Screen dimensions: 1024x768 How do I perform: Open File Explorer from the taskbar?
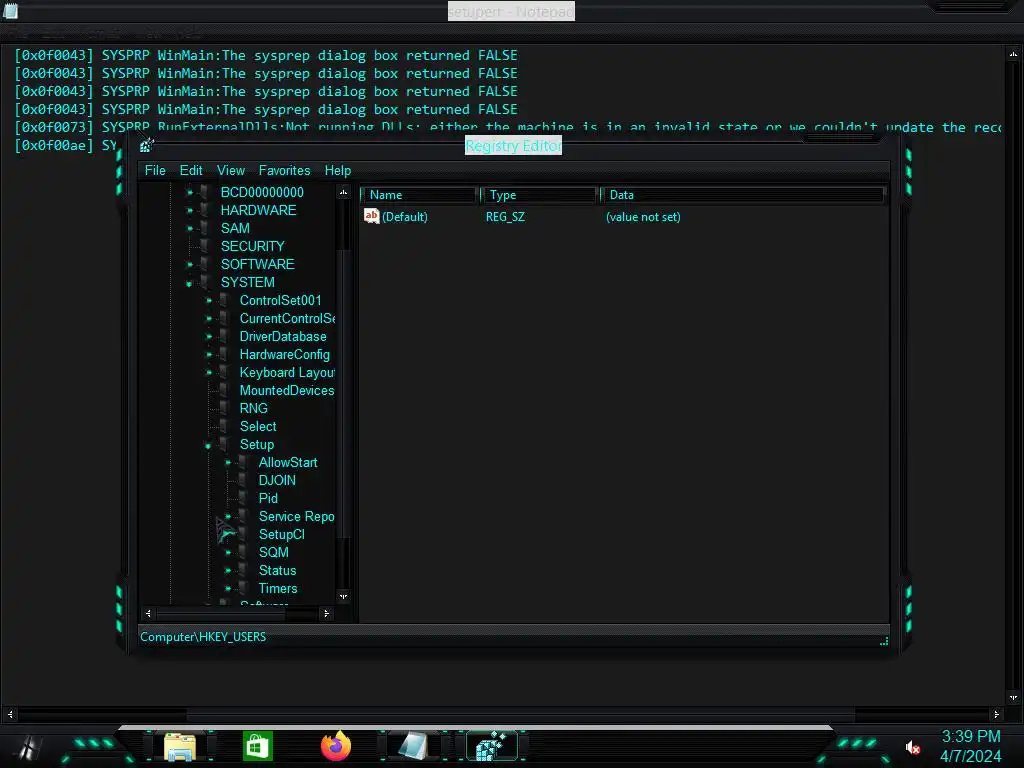[180, 746]
